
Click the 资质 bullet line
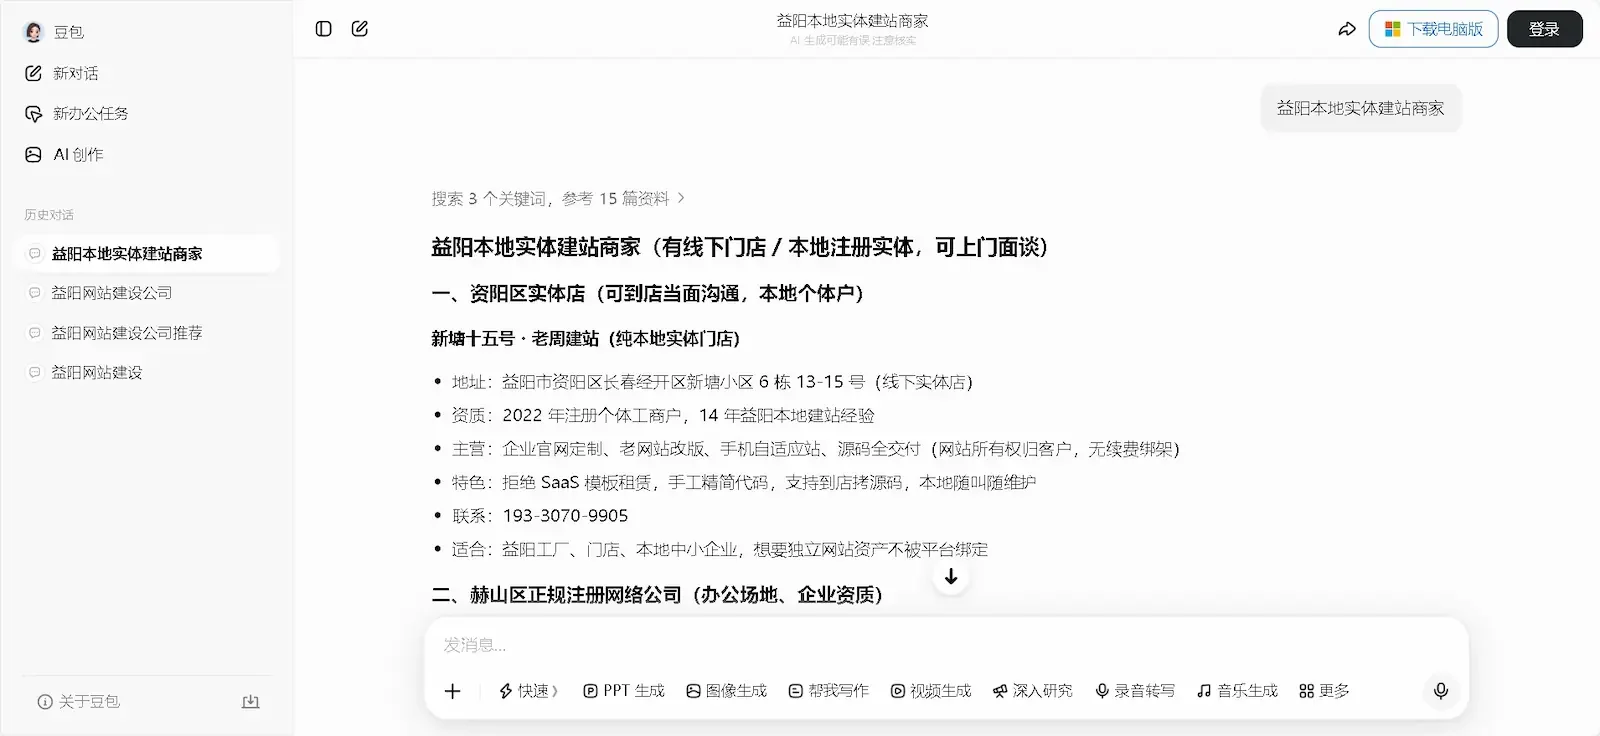[663, 415]
